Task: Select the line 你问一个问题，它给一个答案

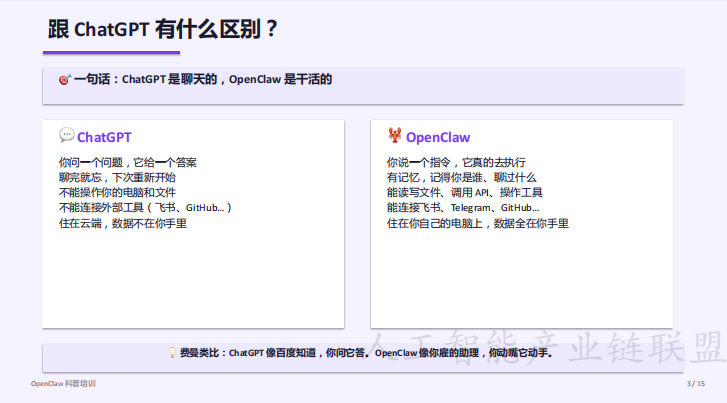Action: click(x=127, y=162)
